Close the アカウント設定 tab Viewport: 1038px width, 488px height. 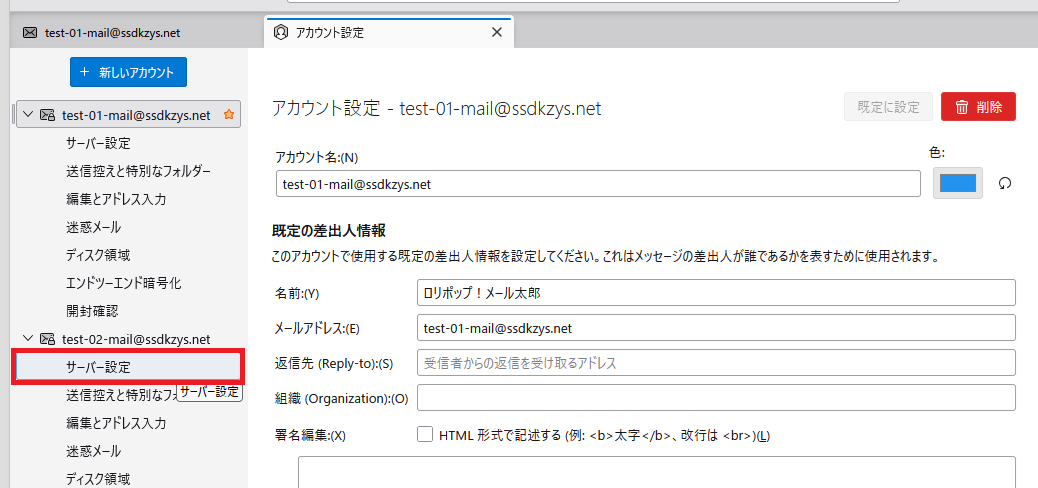click(497, 32)
